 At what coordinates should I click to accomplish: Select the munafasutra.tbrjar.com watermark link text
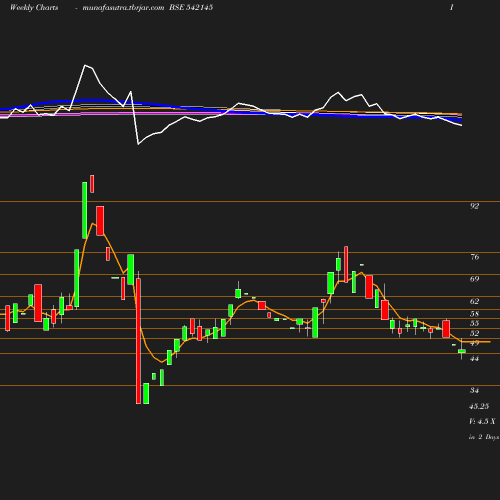(x=123, y=8)
